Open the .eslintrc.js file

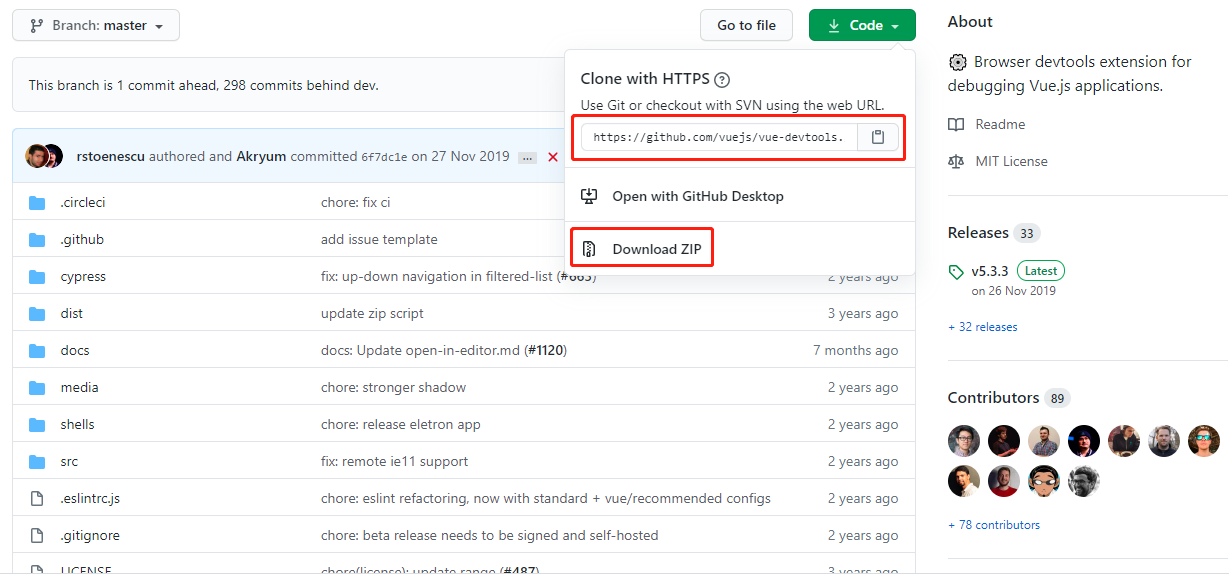click(90, 498)
